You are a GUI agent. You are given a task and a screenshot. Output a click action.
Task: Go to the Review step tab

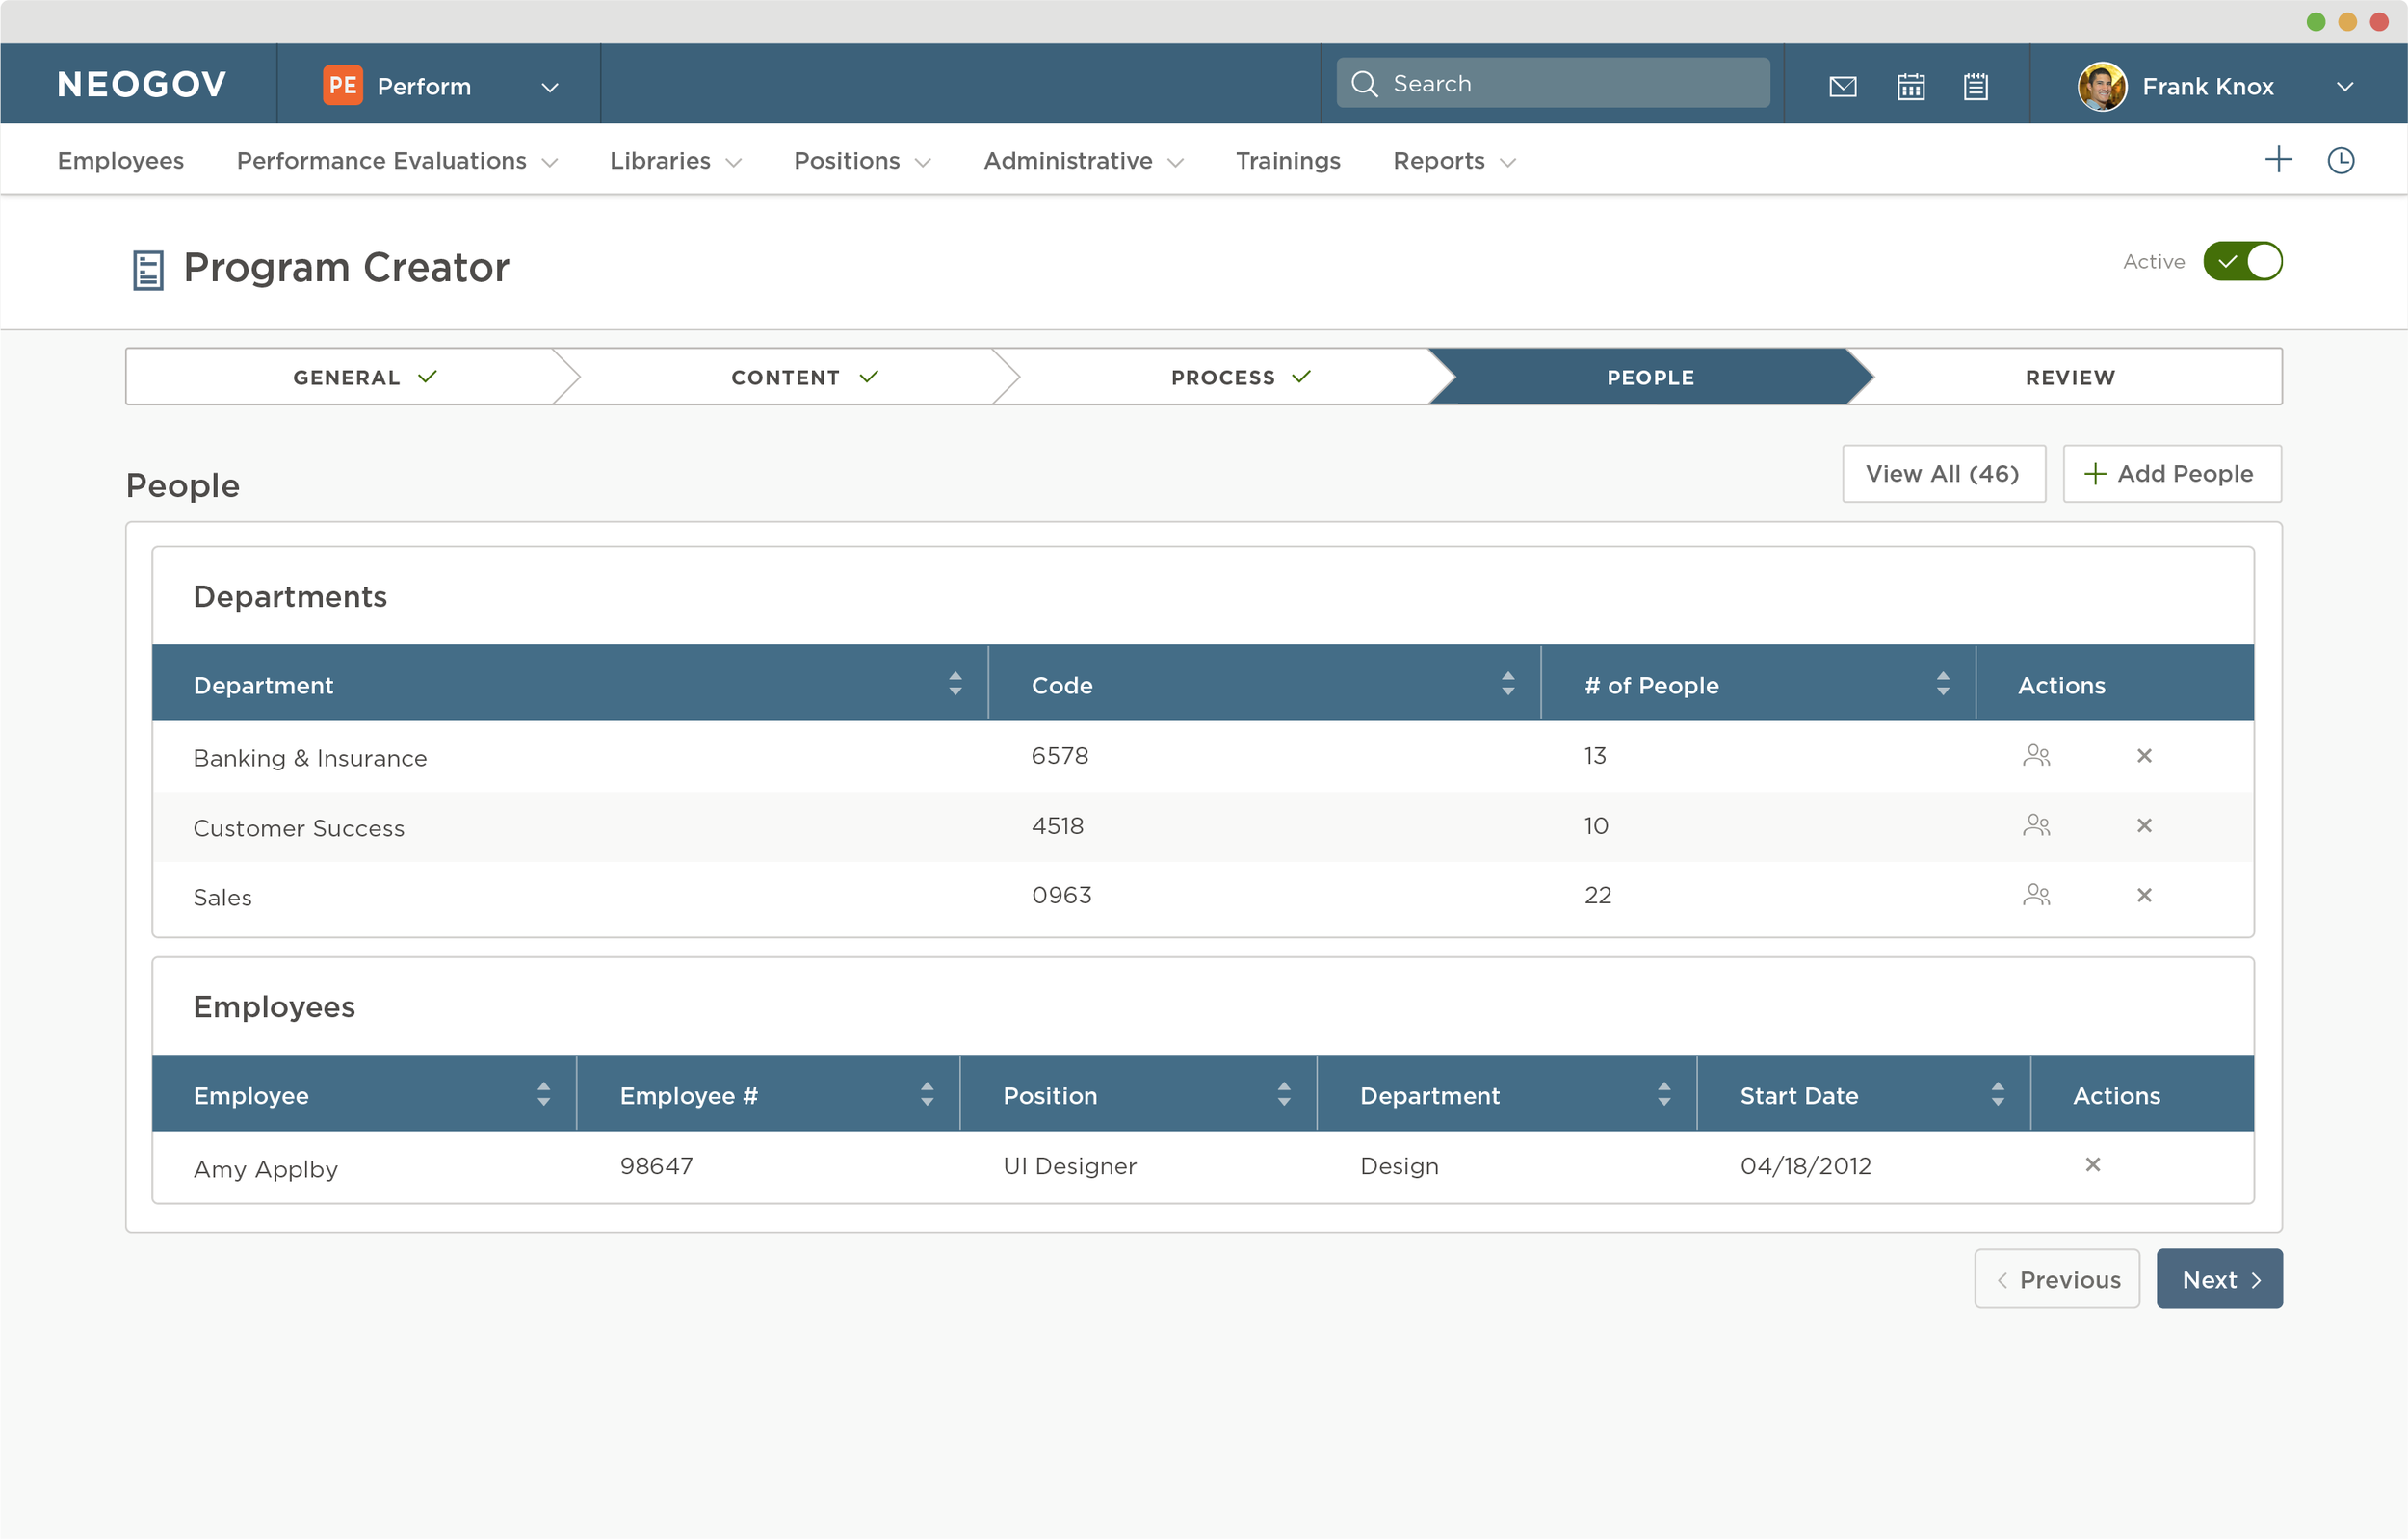point(2069,378)
